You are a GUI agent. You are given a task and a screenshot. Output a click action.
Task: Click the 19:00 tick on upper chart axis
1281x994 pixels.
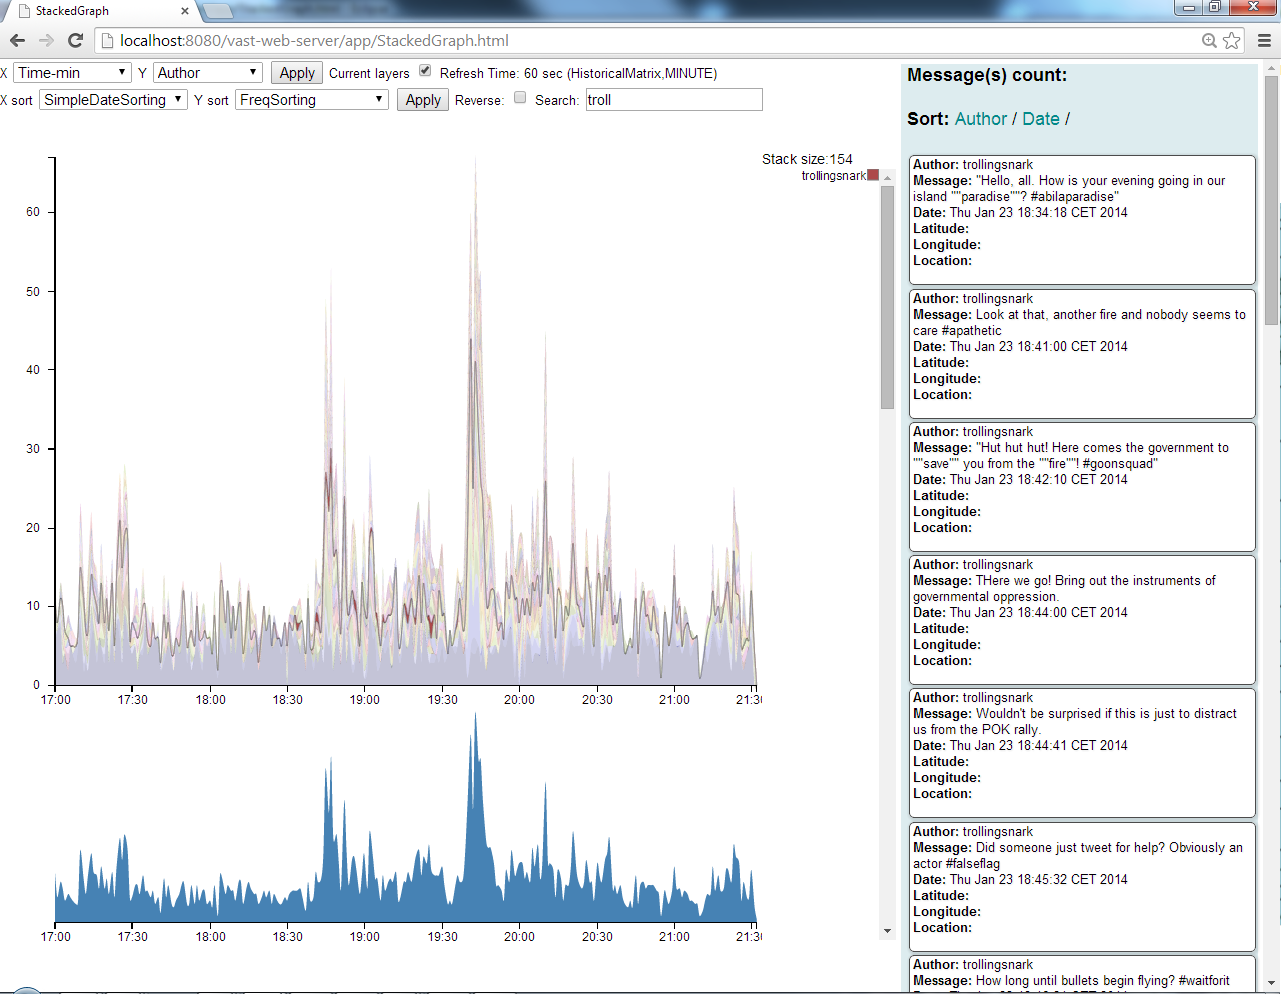(x=365, y=700)
